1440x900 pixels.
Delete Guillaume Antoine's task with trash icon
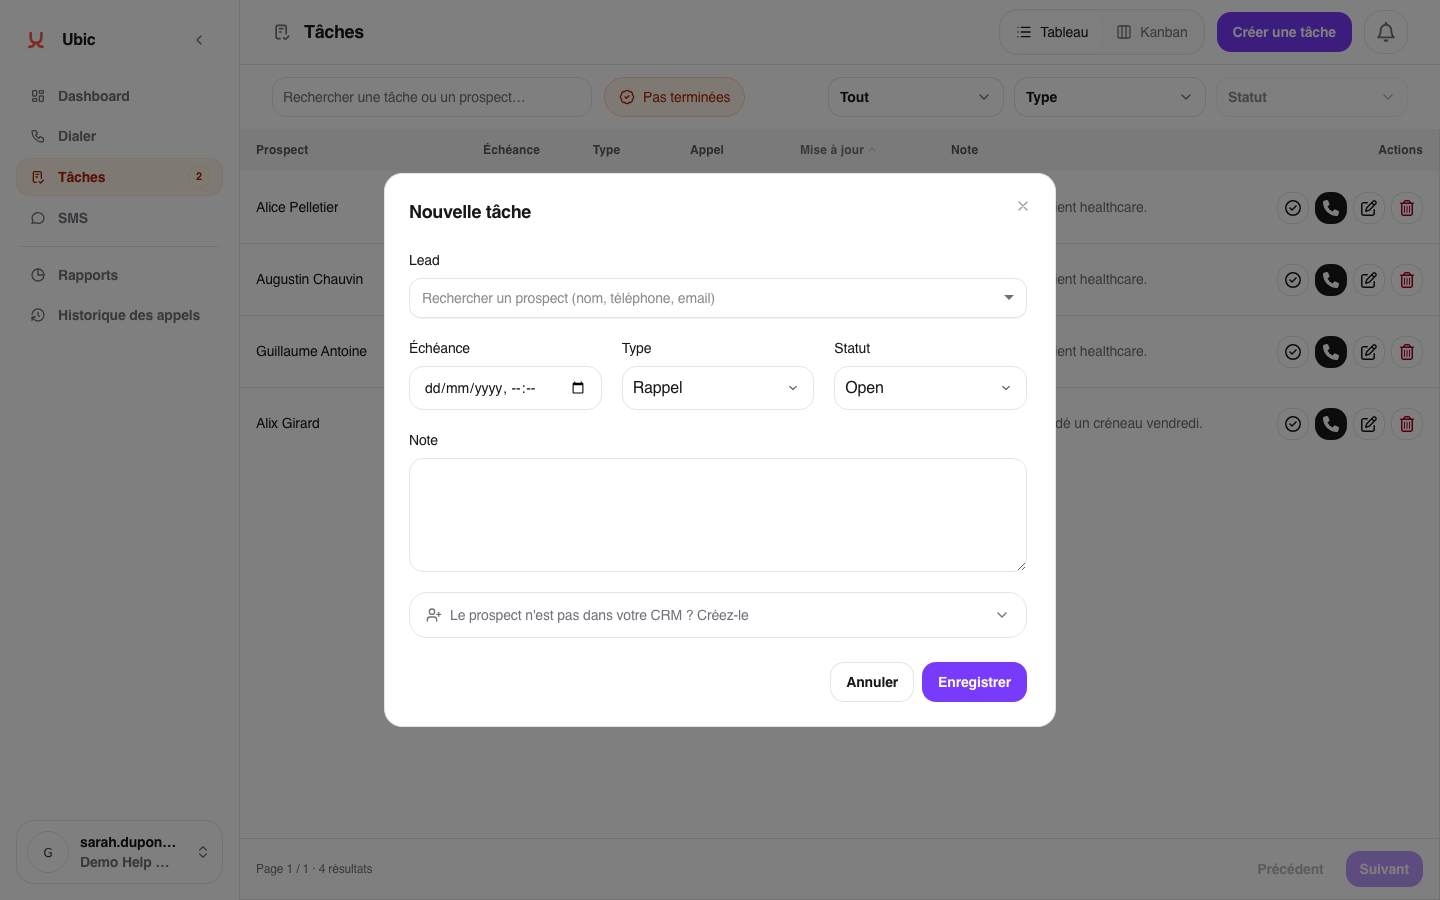click(x=1406, y=352)
